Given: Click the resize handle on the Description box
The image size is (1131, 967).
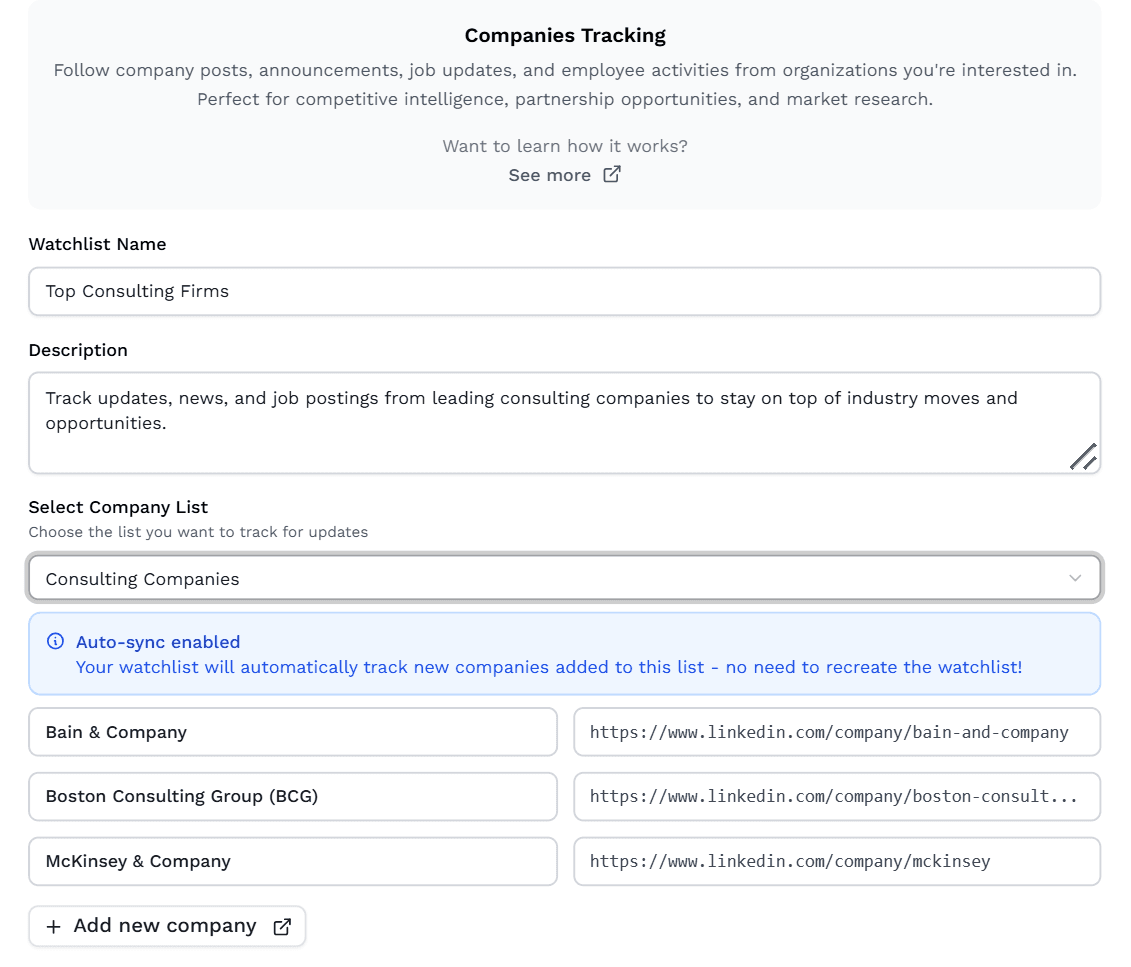Looking at the screenshot, I should [x=1084, y=456].
